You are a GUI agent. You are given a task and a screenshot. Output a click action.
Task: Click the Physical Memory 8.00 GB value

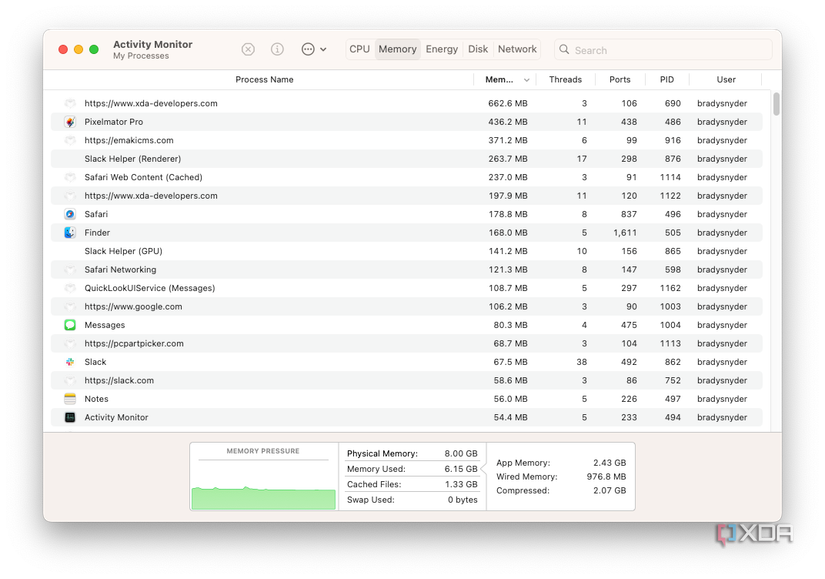coord(461,454)
